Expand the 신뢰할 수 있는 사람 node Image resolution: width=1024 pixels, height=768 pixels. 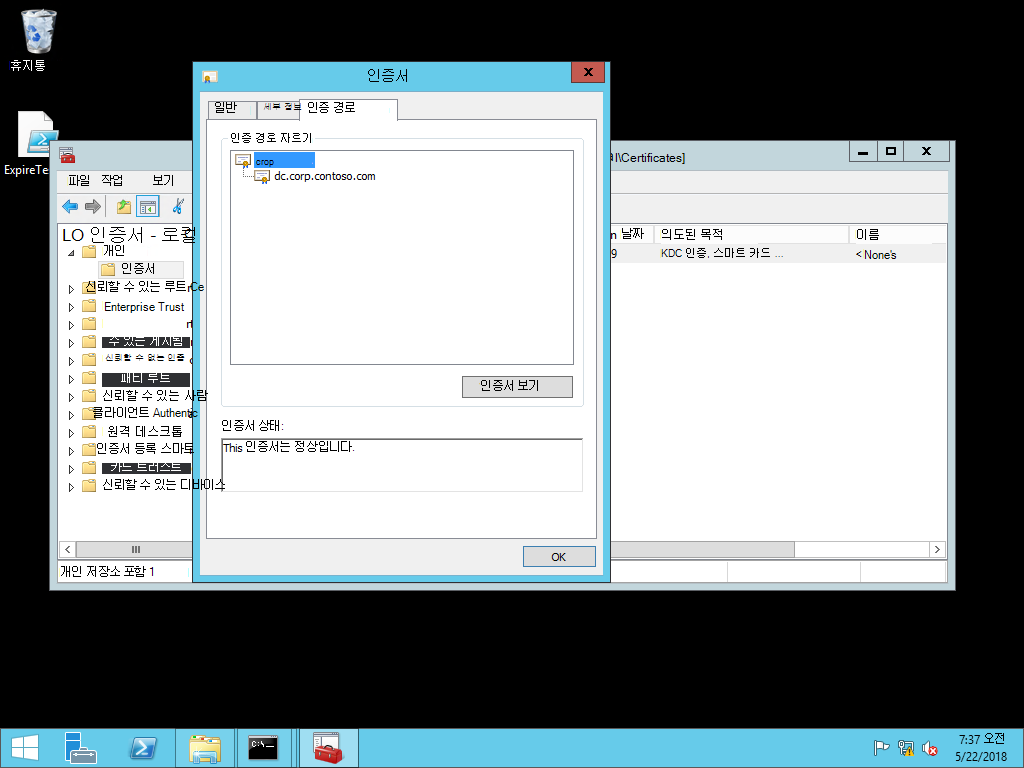click(x=71, y=396)
